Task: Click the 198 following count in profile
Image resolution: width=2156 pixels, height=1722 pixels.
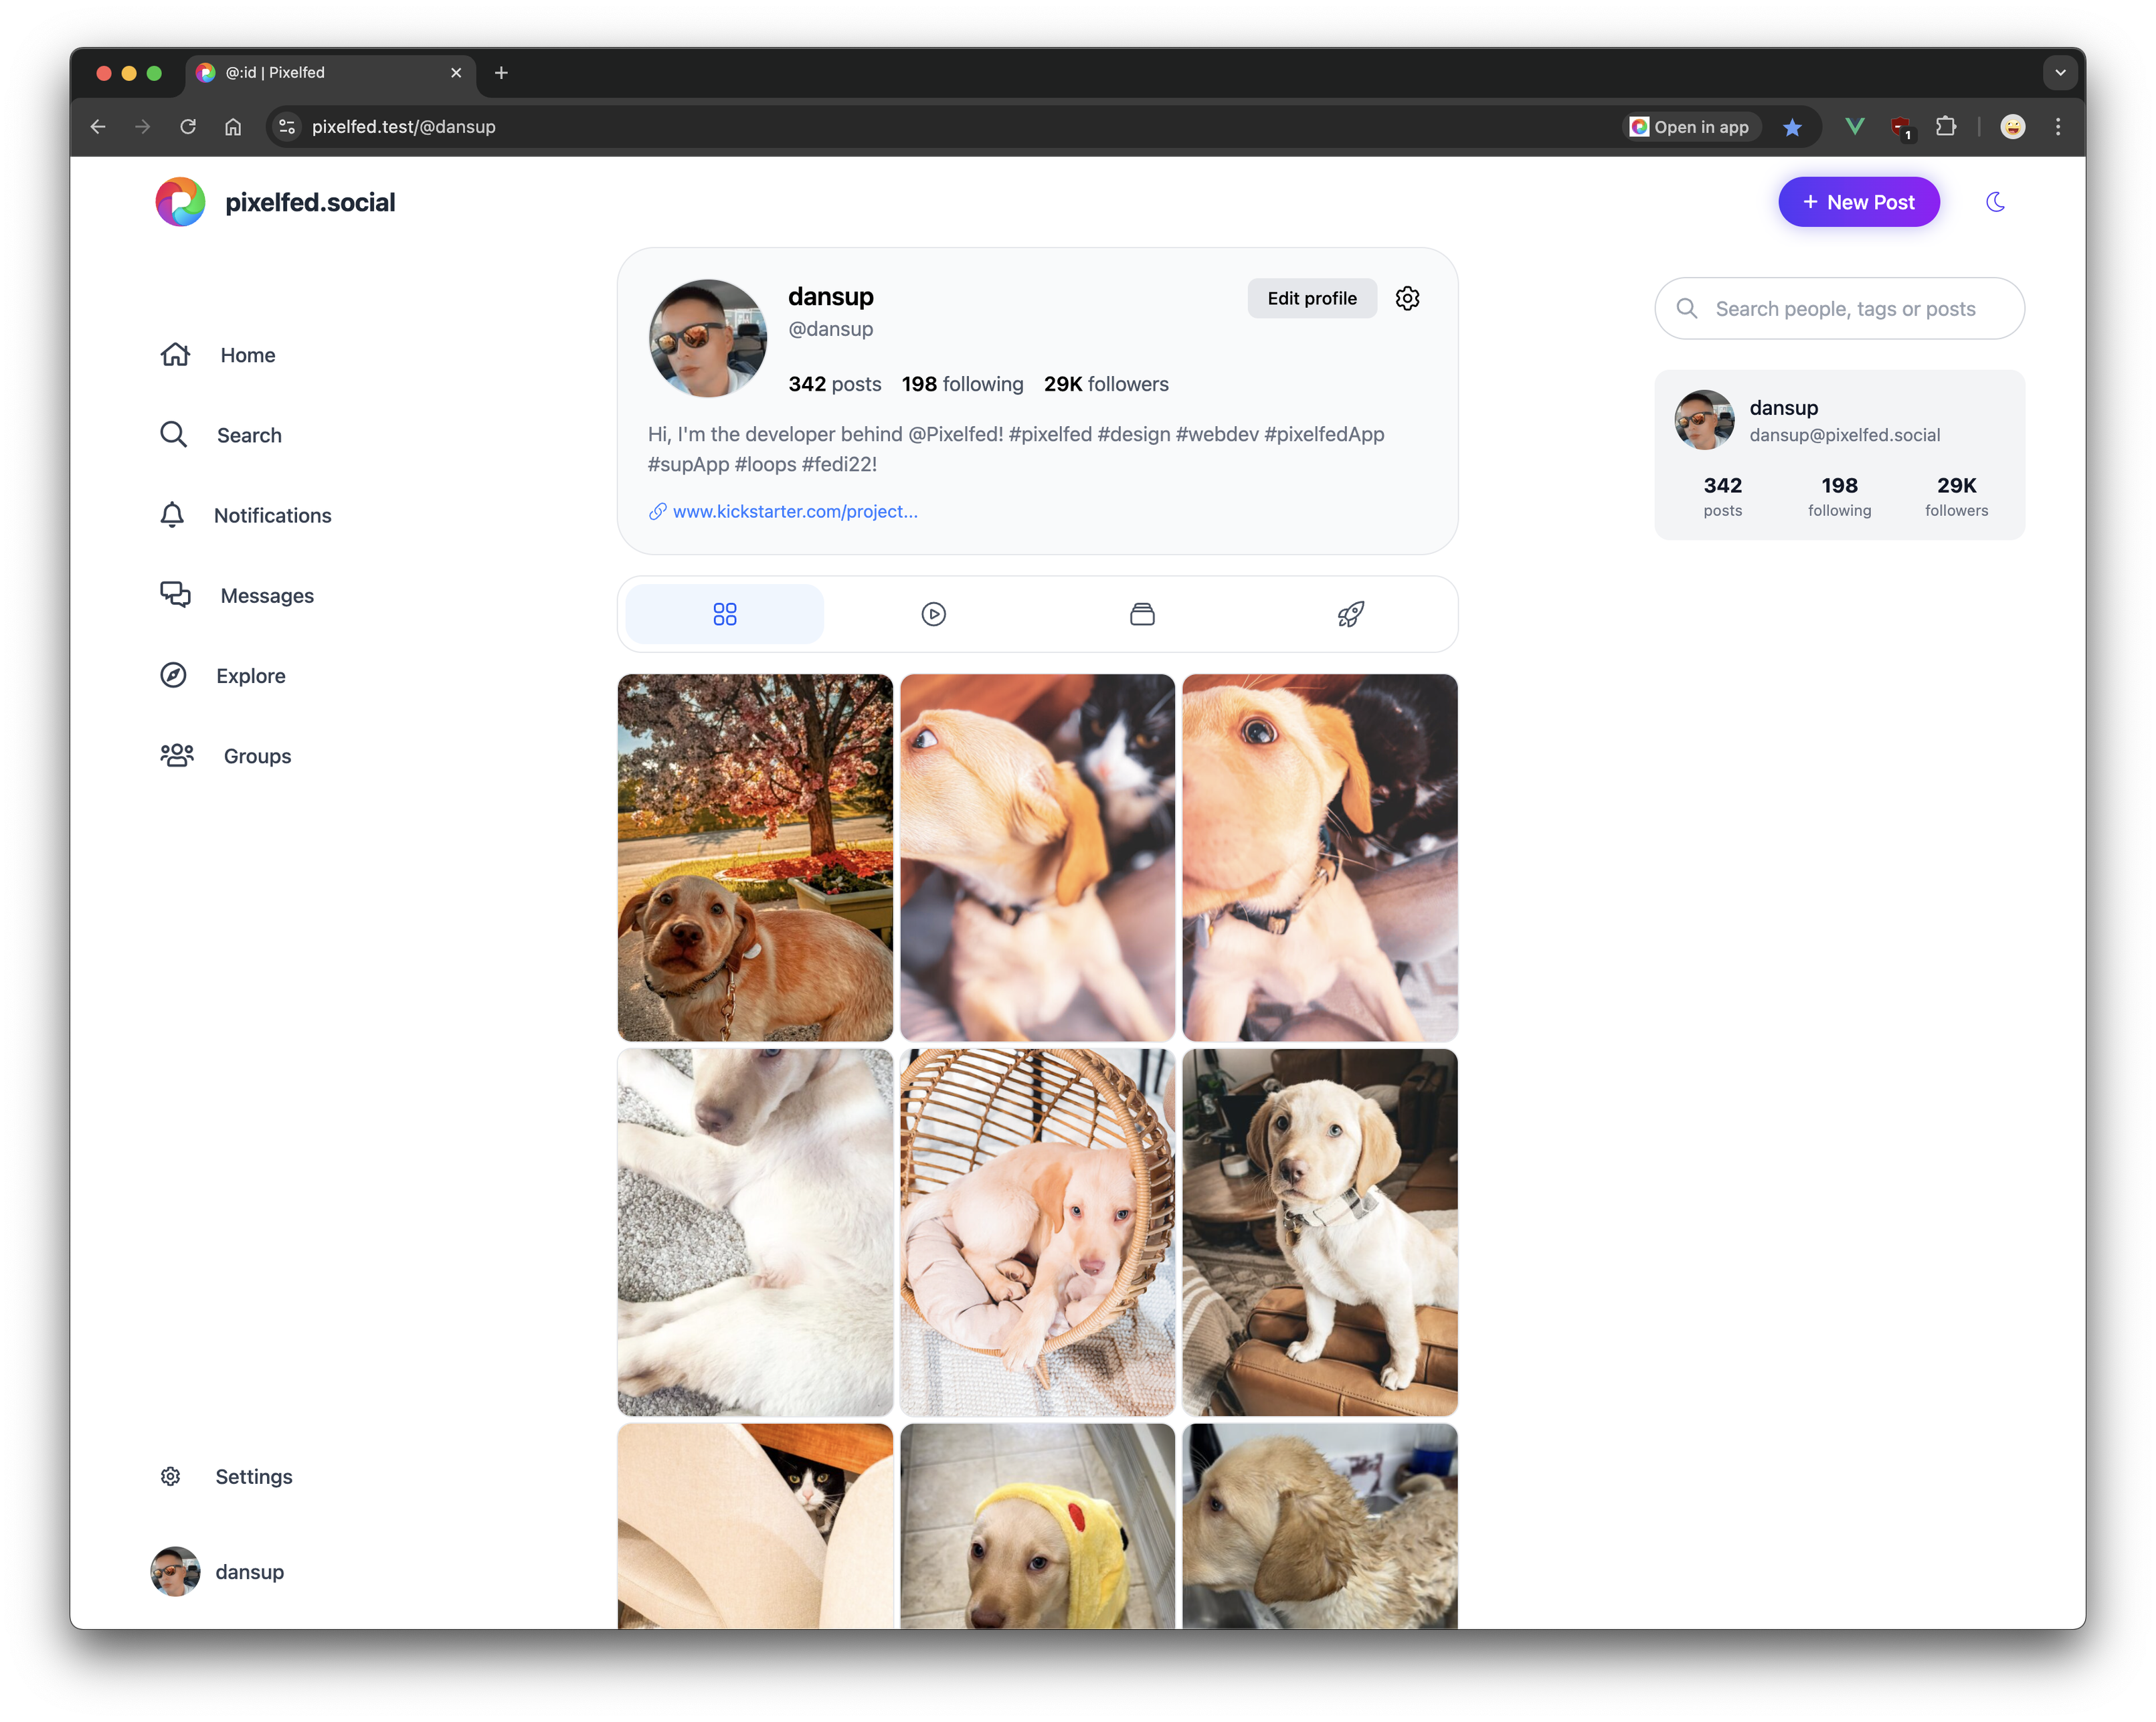Action: click(962, 384)
